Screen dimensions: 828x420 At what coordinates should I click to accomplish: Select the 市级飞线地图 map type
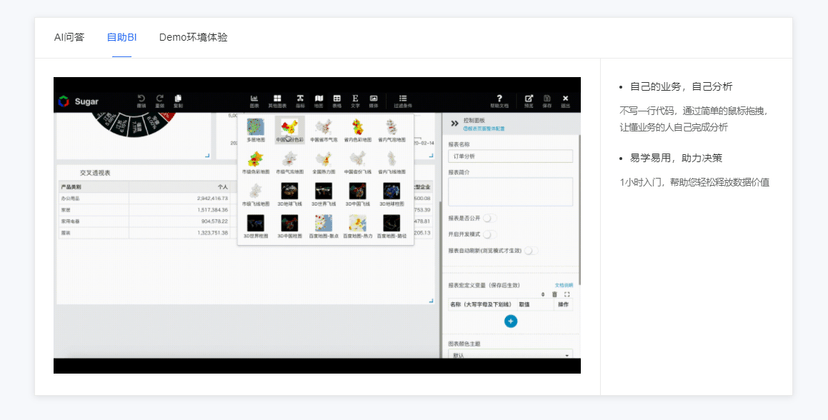256,194
